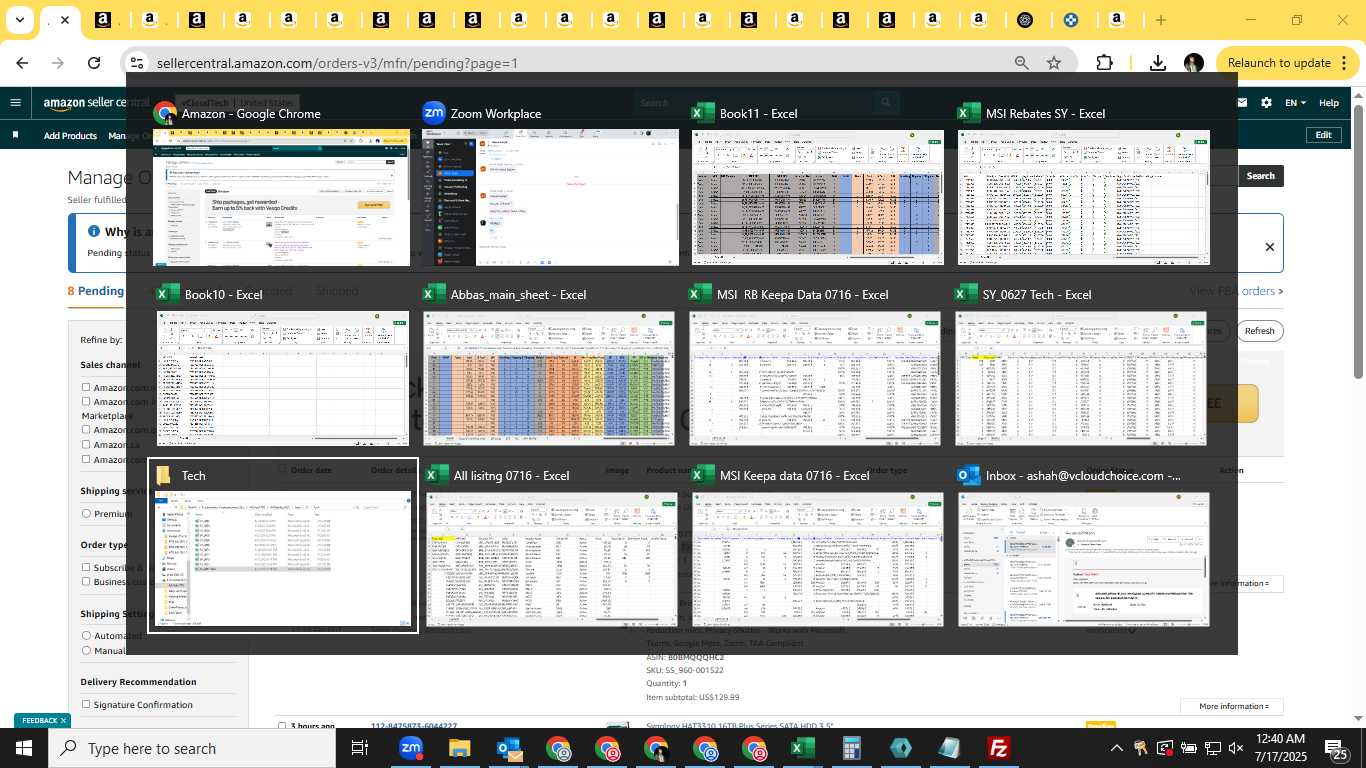
Task: Choose the Tech folder window
Action: click(283, 546)
